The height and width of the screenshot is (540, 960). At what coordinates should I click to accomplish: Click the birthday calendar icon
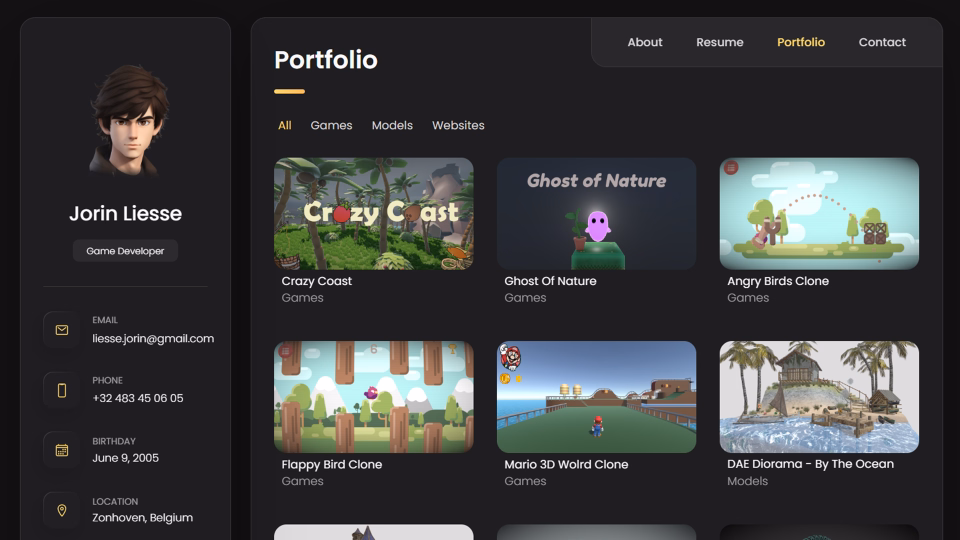62,450
